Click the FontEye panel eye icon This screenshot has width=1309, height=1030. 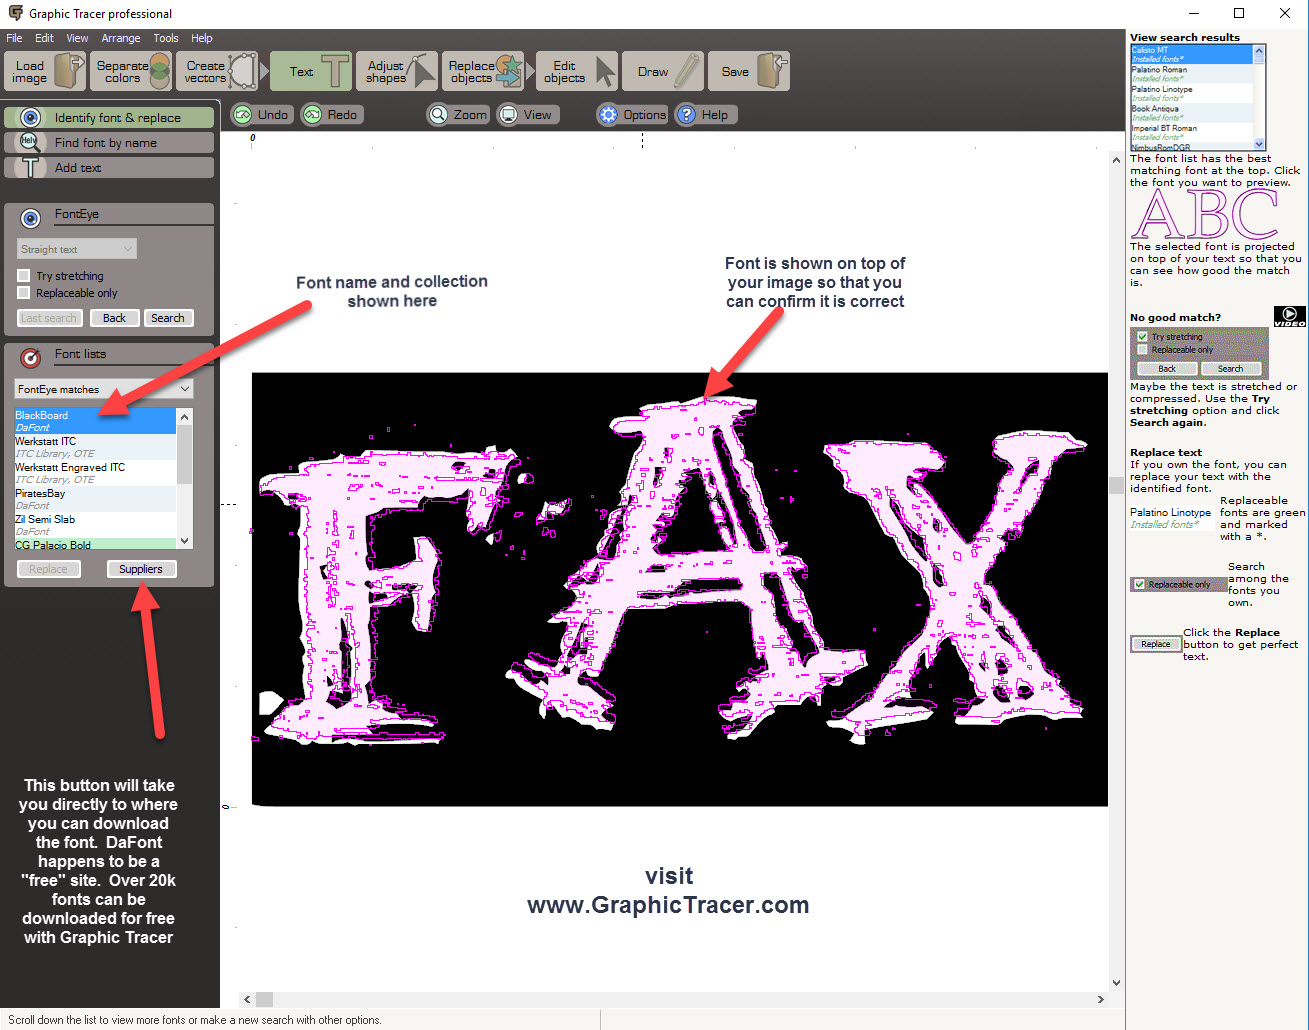tap(31, 217)
